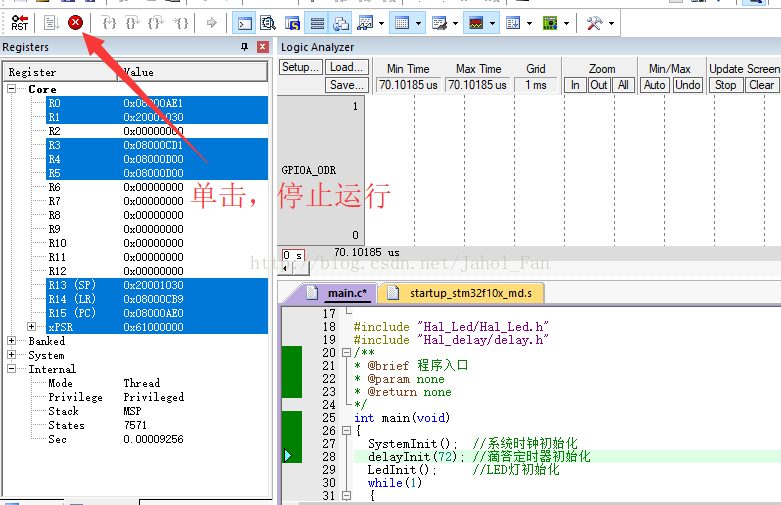Expand the xPSR register node

click(x=31, y=327)
